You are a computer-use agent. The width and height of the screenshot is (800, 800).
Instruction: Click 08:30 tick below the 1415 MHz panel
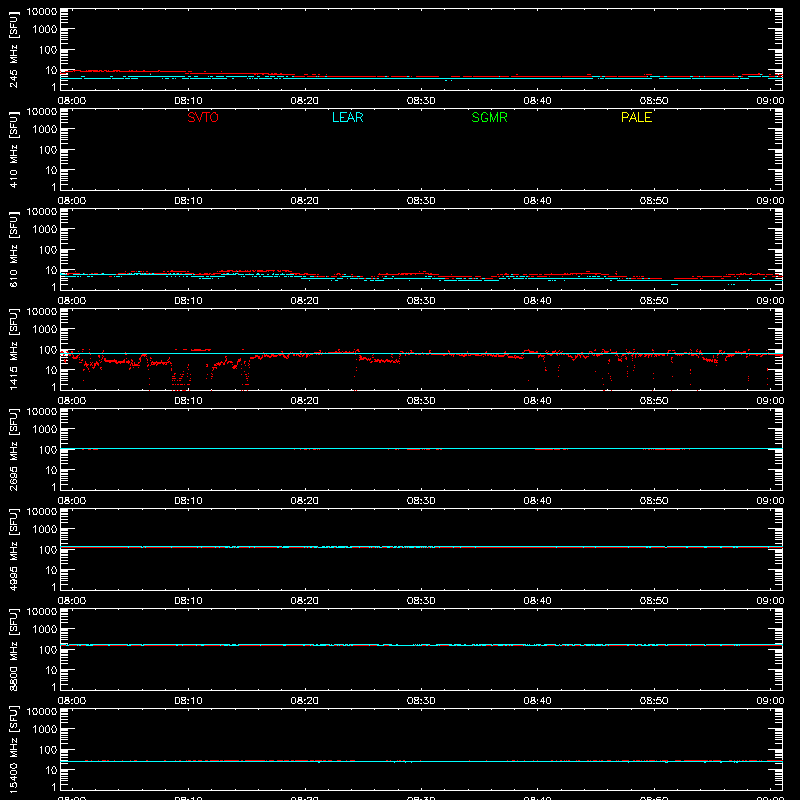pos(421,401)
